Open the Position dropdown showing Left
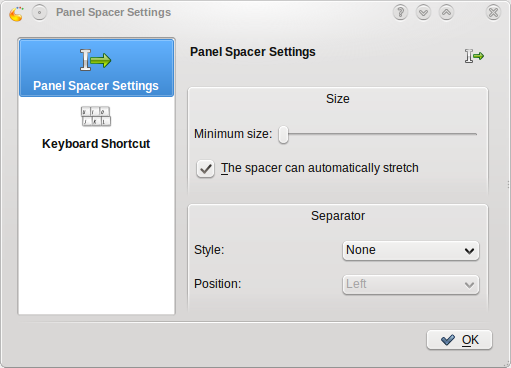 (411, 284)
